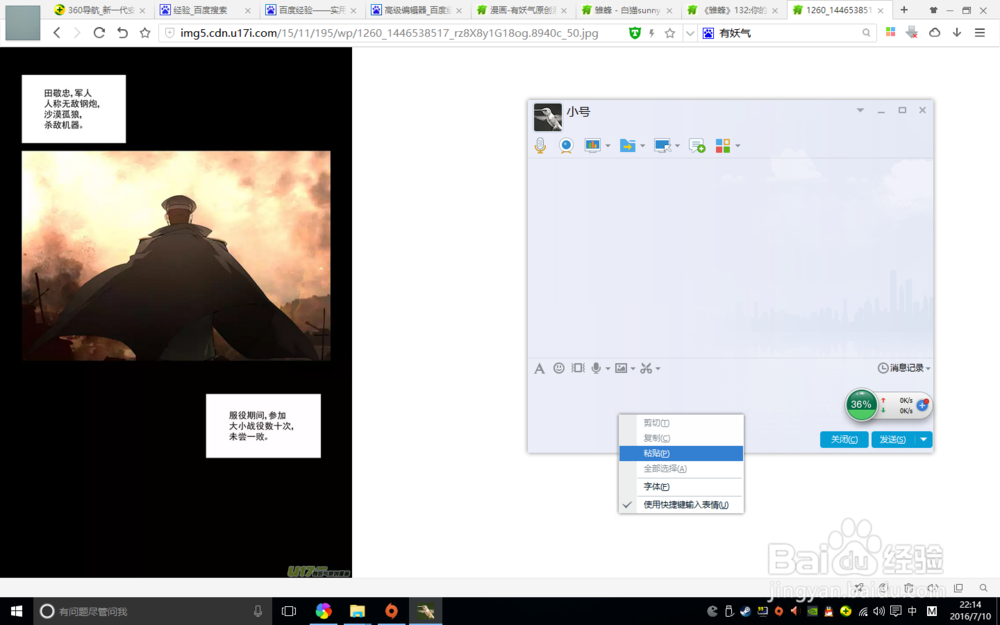Click the remote desktop monitor icon
The width and height of the screenshot is (1000, 625).
coord(663,146)
